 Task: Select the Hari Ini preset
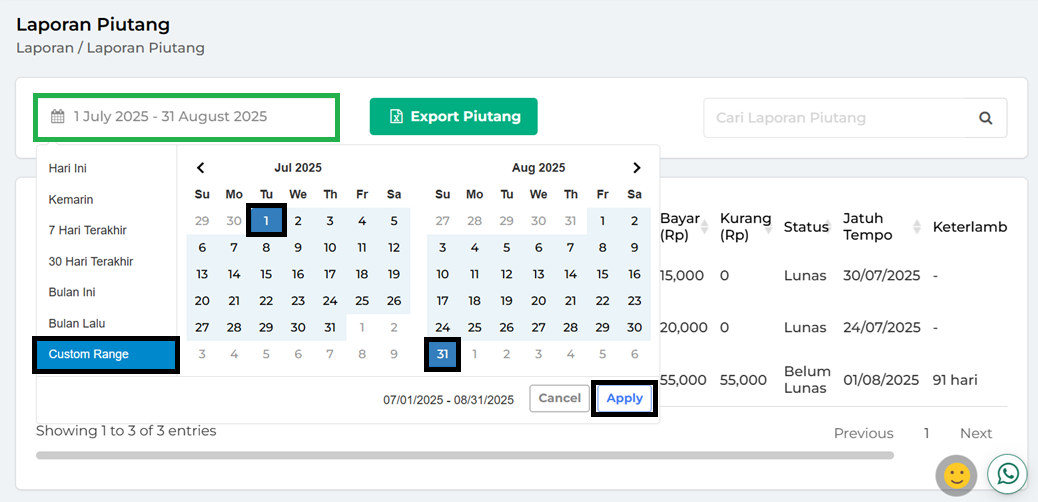pyautogui.click(x=68, y=168)
